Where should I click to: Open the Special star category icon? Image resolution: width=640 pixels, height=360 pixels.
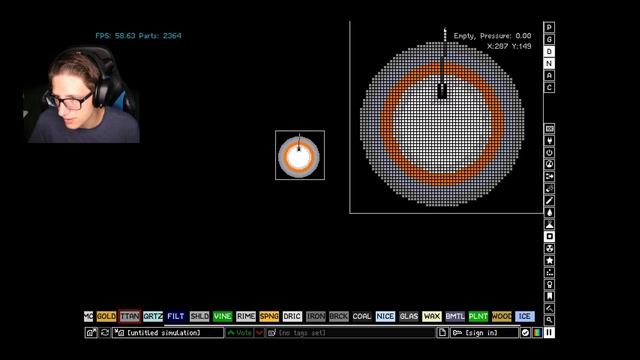pos(549,260)
